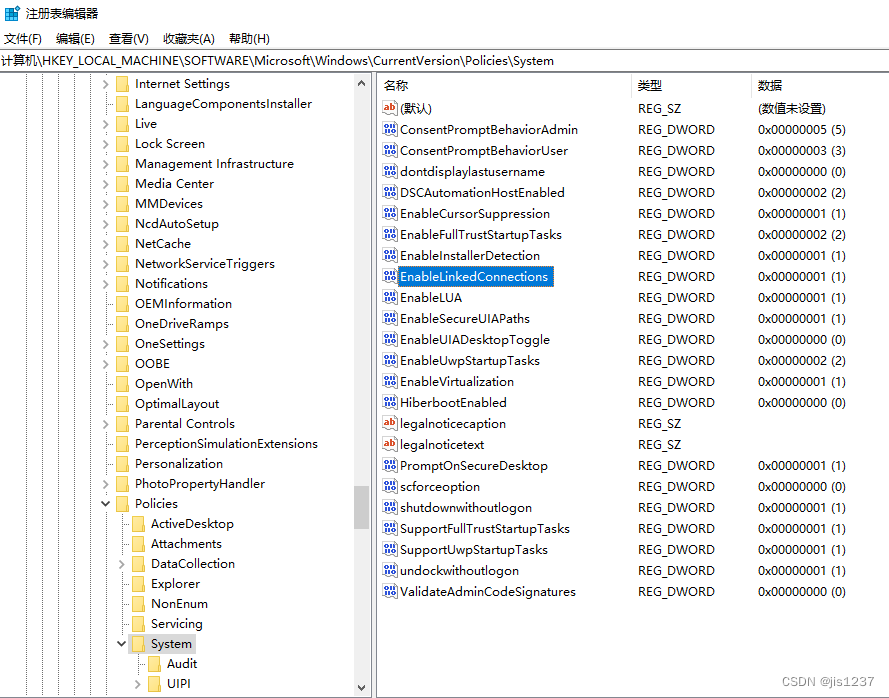Select the PerceptionSimulationExtensions tree key
This screenshot has width=889, height=698.
coord(226,443)
